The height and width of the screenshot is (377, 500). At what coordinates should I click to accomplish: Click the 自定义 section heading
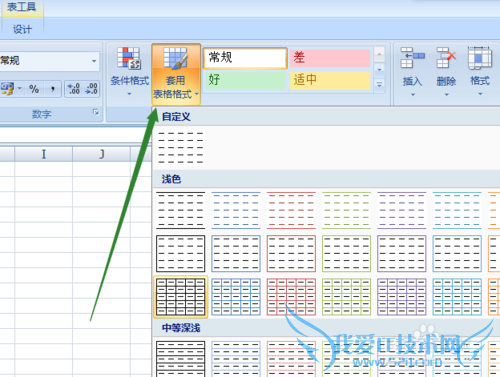coord(176,117)
